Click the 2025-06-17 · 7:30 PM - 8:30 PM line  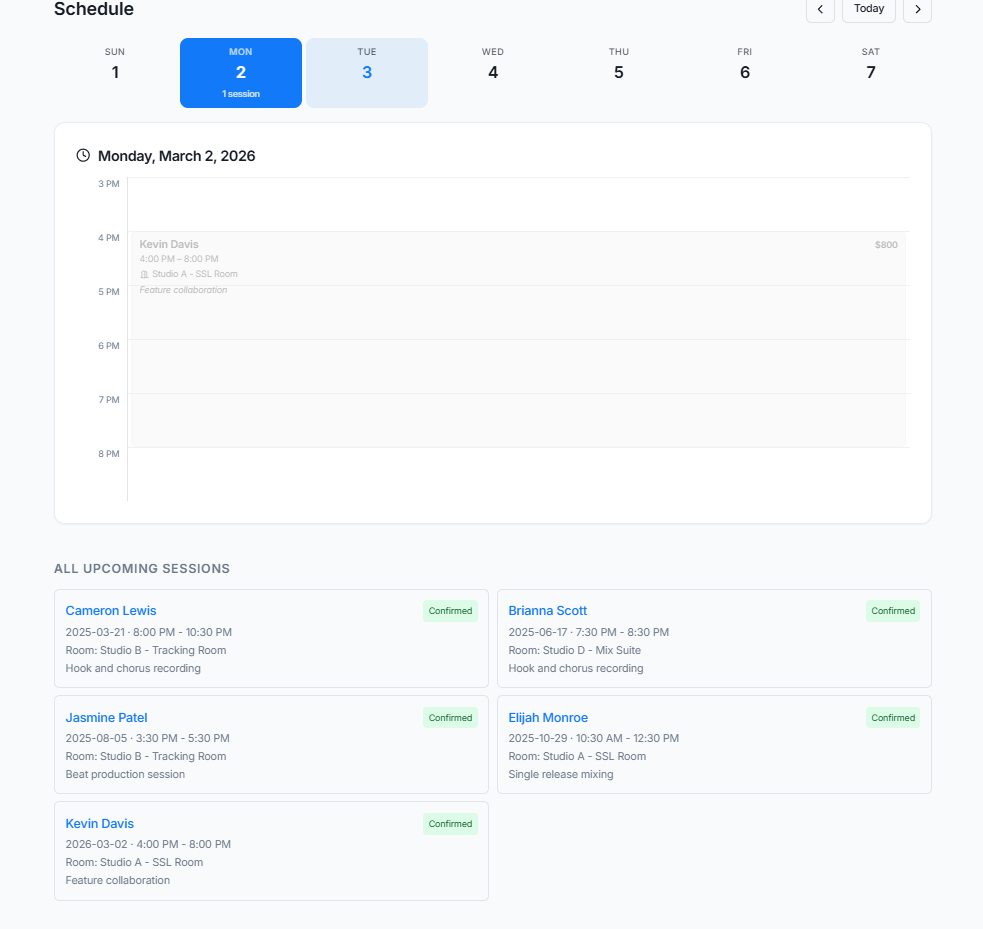(589, 632)
